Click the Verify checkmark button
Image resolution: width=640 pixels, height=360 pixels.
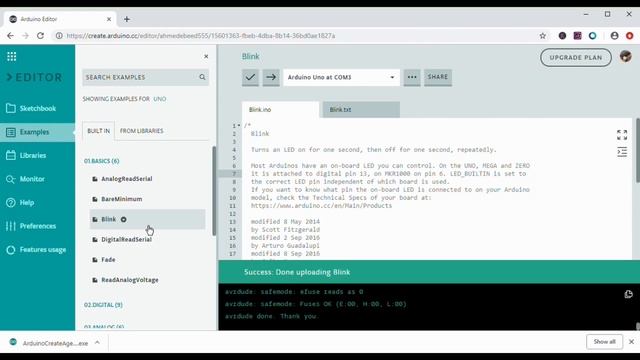tap(250, 77)
